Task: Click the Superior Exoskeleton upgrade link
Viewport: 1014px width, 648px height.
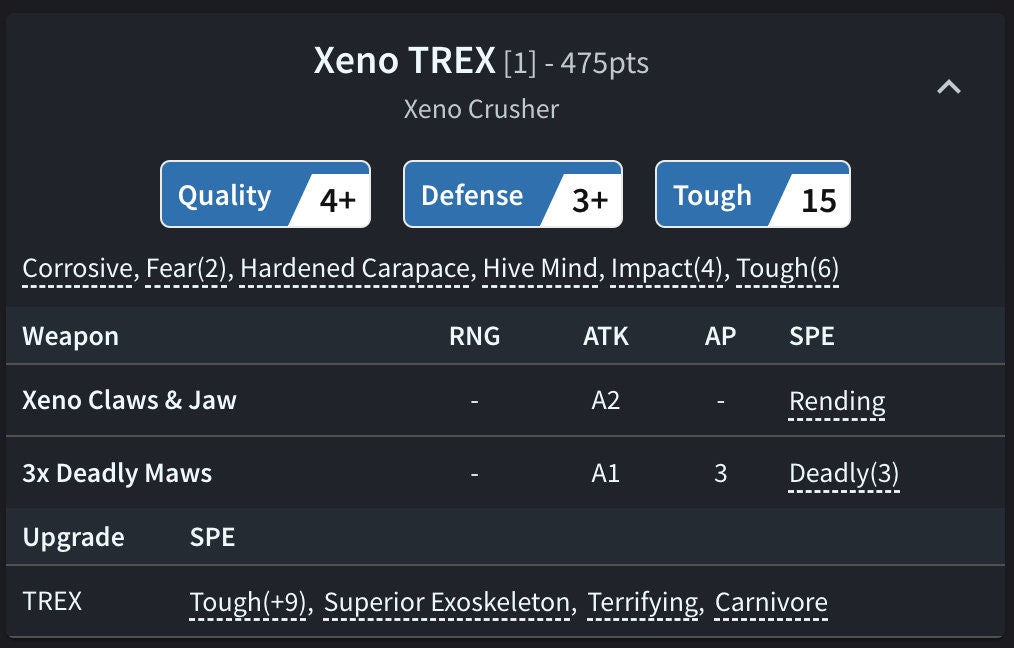Action: 448,602
